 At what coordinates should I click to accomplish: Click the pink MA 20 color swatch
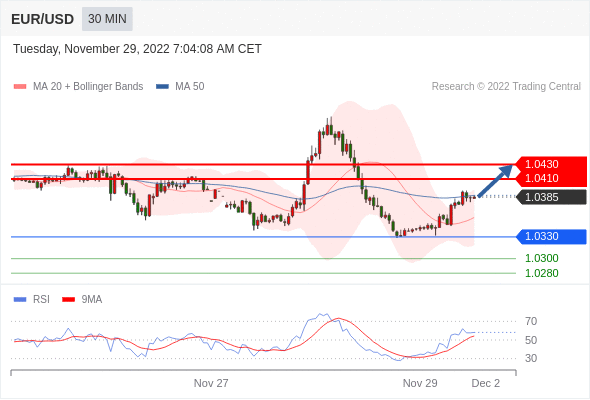[x=20, y=87]
